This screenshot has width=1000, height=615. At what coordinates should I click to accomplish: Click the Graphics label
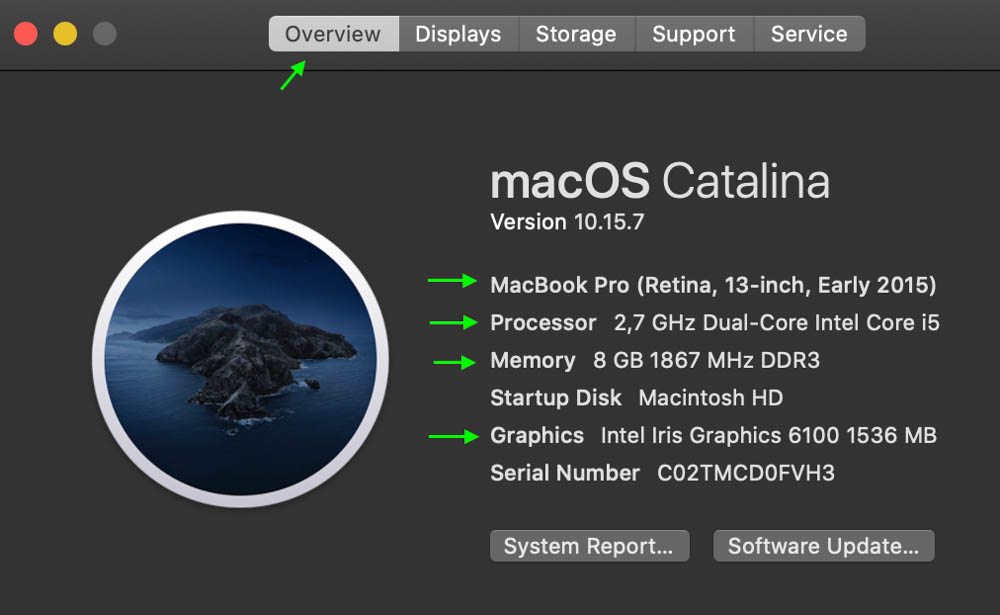(537, 436)
